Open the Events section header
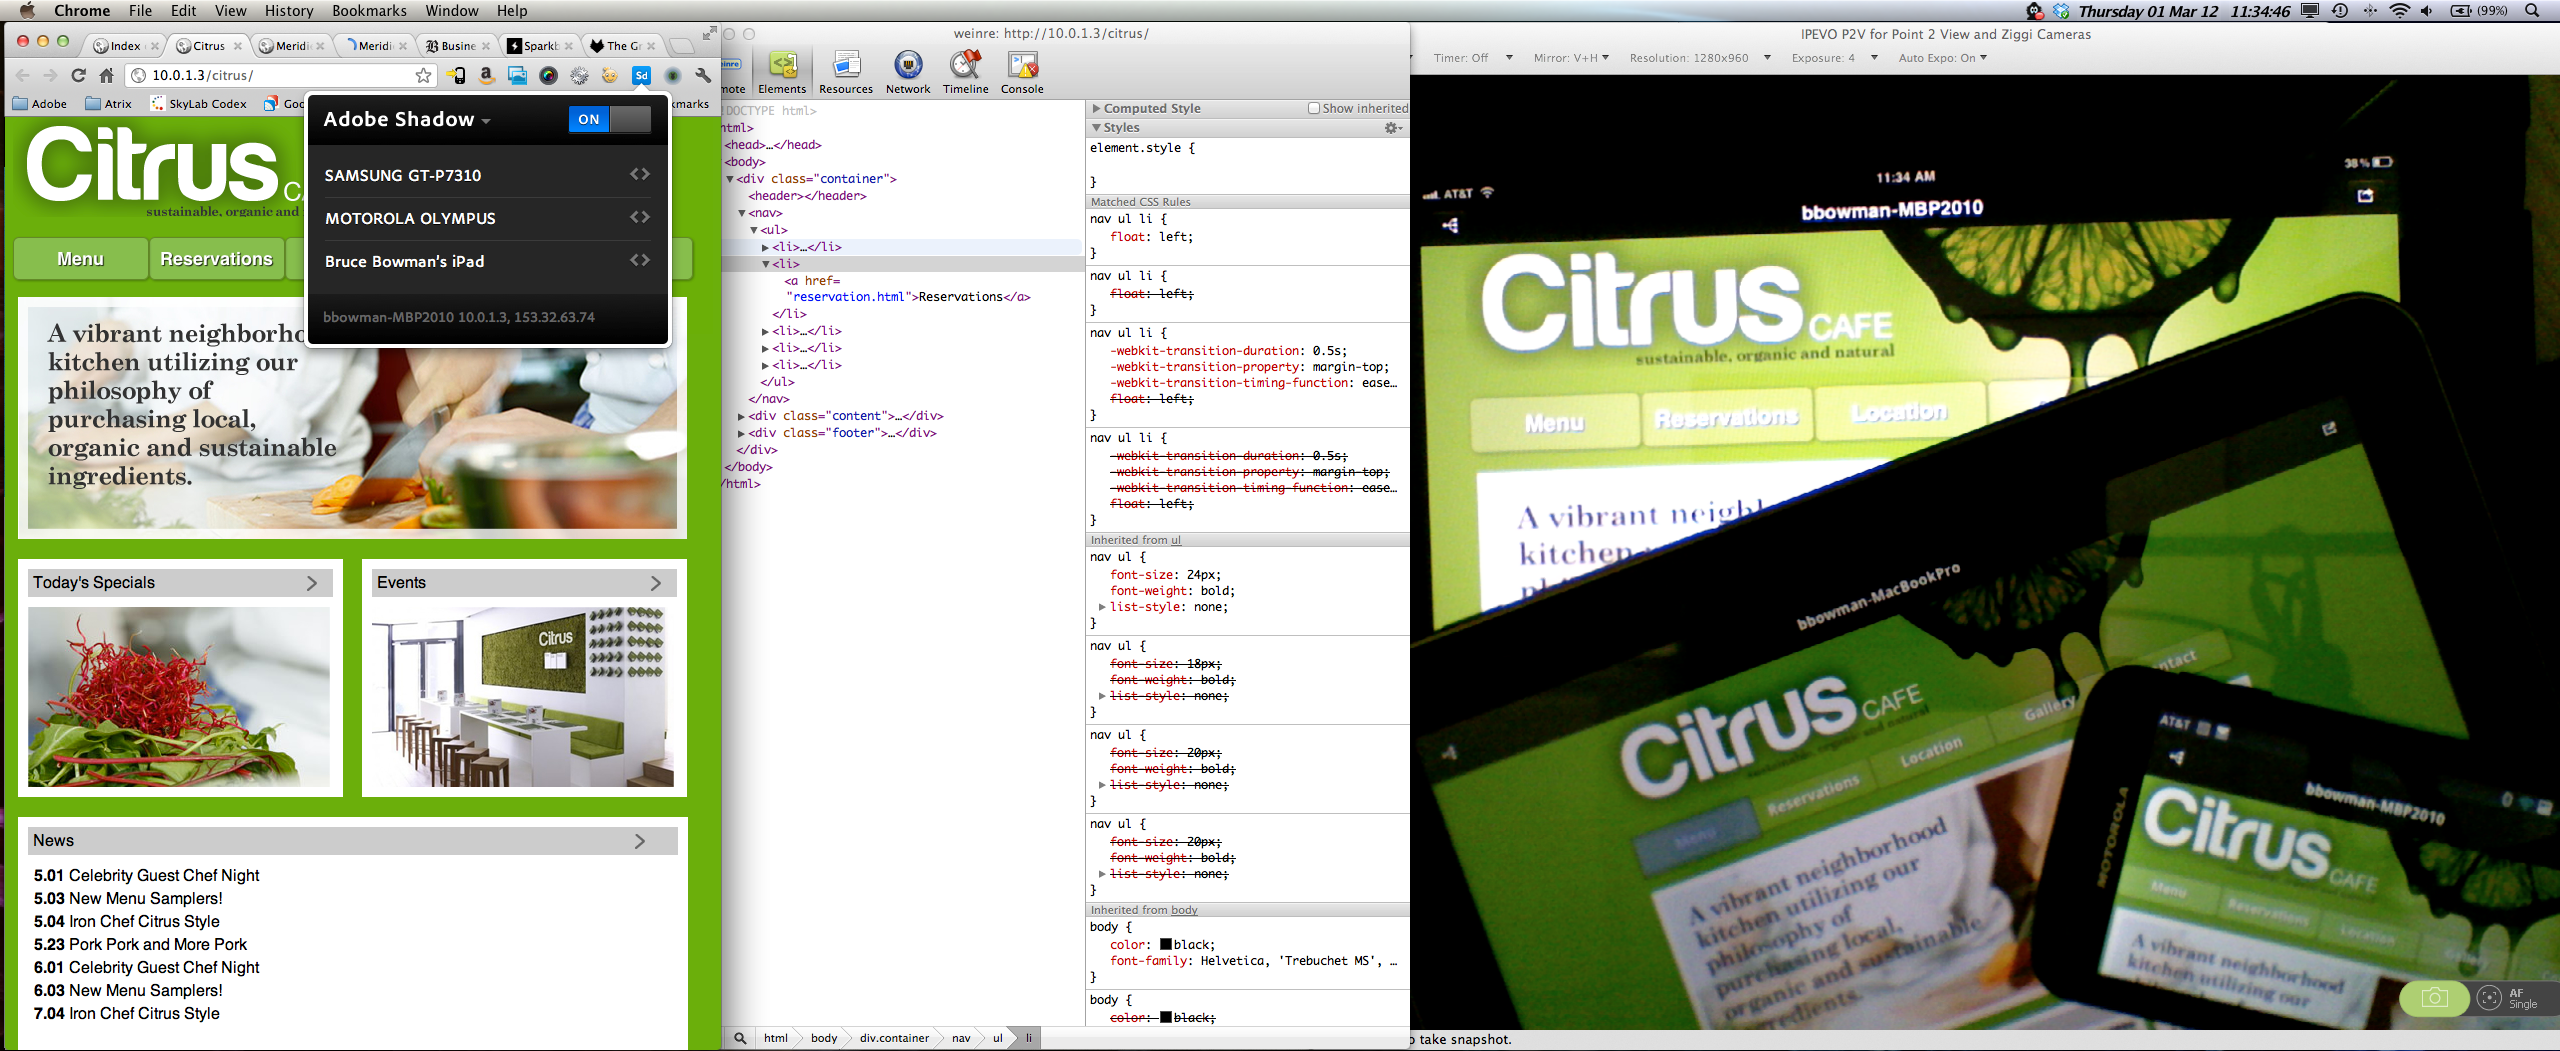This screenshot has width=2560, height=1051. pos(524,583)
